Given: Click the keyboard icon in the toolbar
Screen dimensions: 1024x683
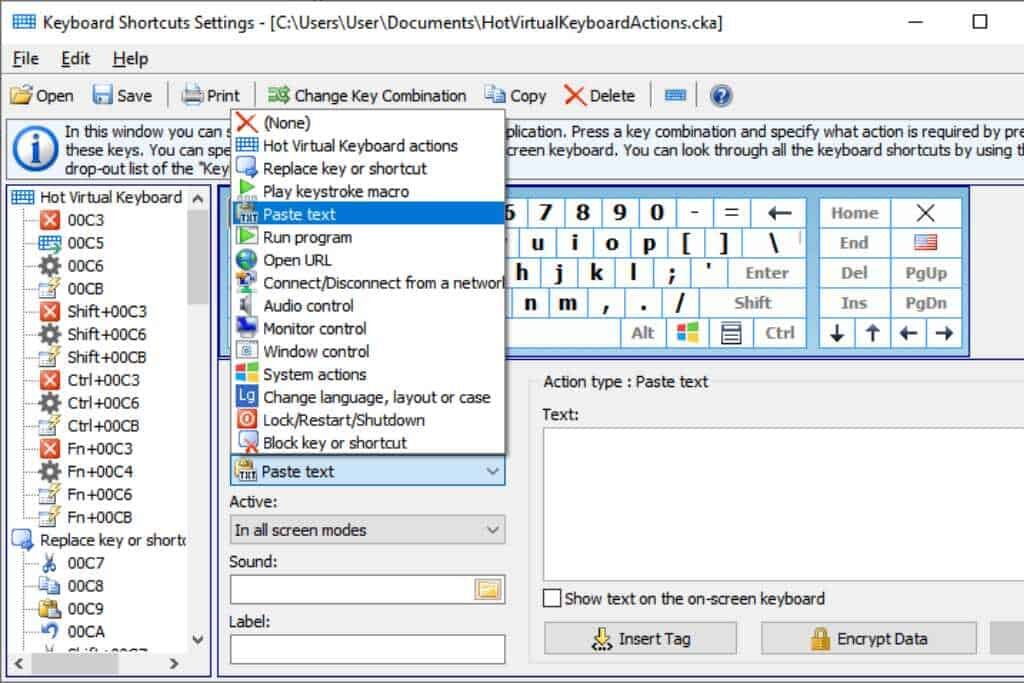Looking at the screenshot, I should tap(675, 95).
